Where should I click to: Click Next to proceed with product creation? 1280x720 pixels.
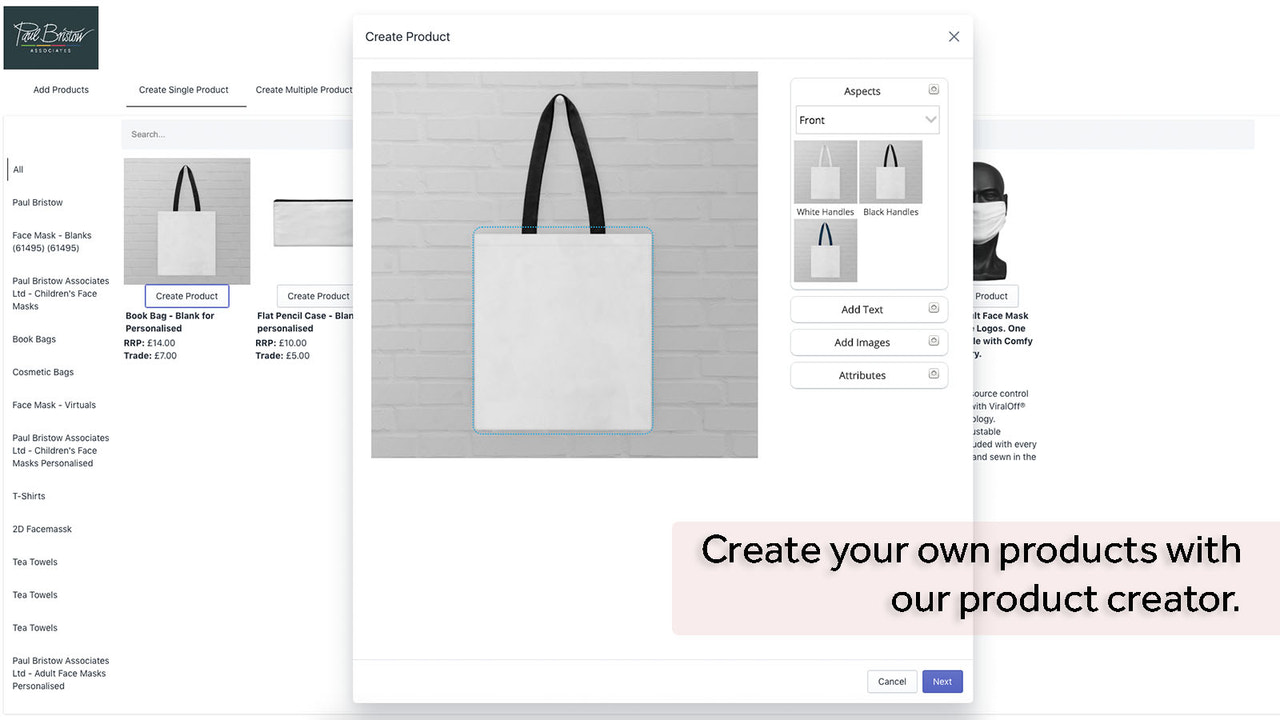coord(941,681)
